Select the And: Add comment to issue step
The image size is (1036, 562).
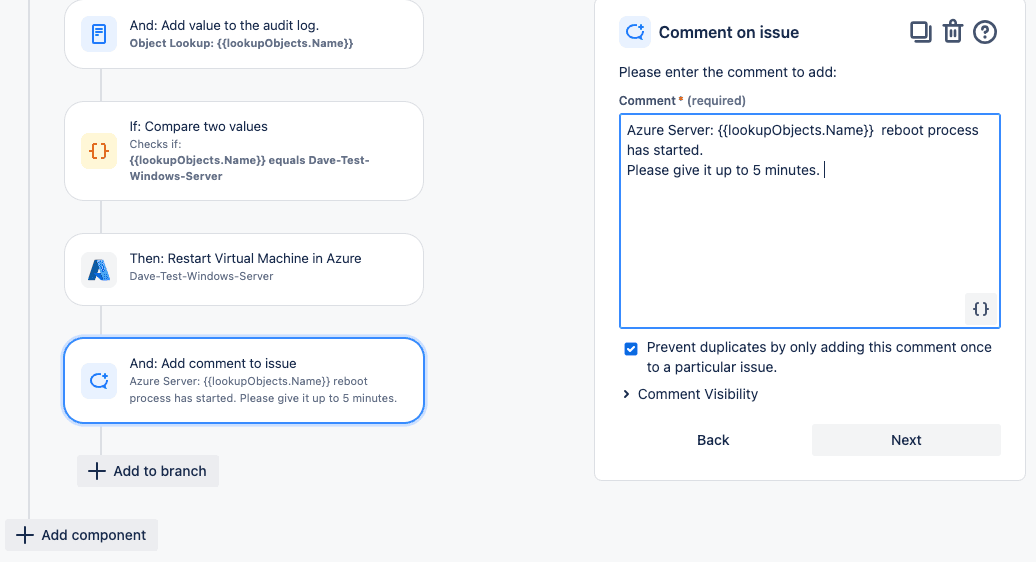point(244,380)
